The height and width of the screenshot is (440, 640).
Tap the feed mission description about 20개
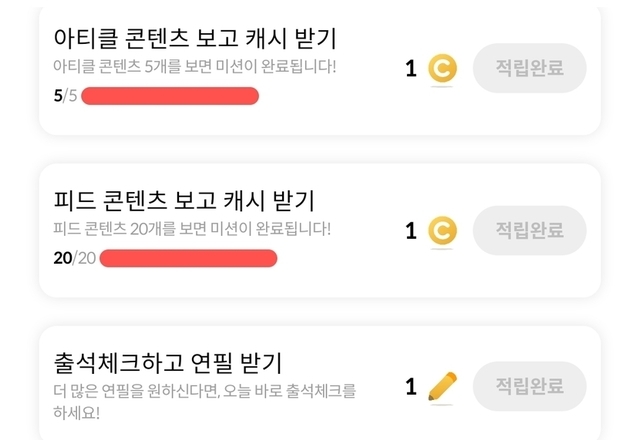(x=191, y=229)
